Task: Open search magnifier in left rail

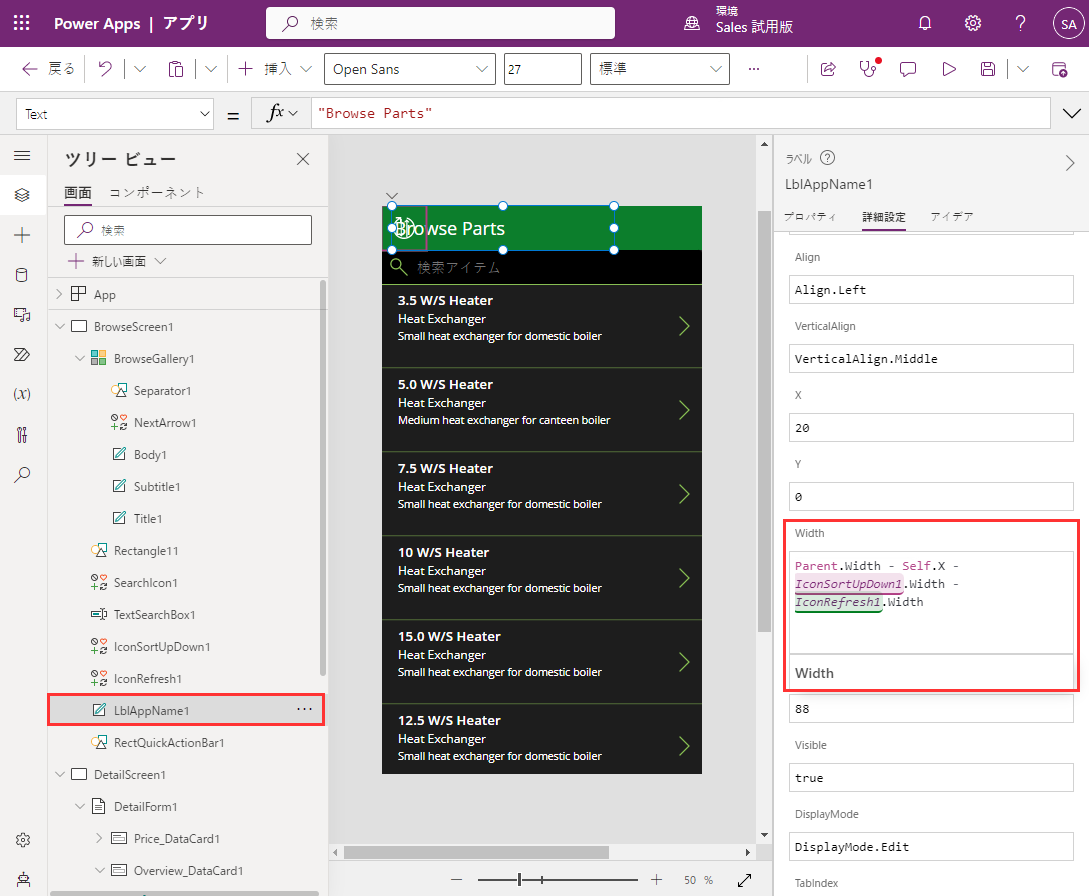Action: pyautogui.click(x=22, y=474)
